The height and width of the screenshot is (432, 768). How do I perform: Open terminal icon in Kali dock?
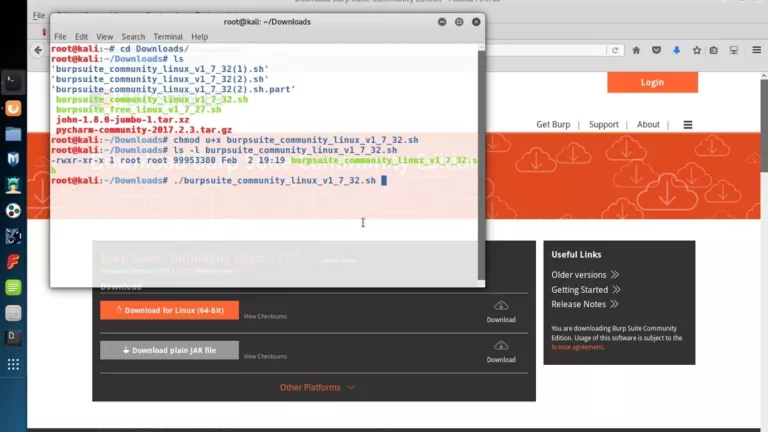click(x=13, y=82)
